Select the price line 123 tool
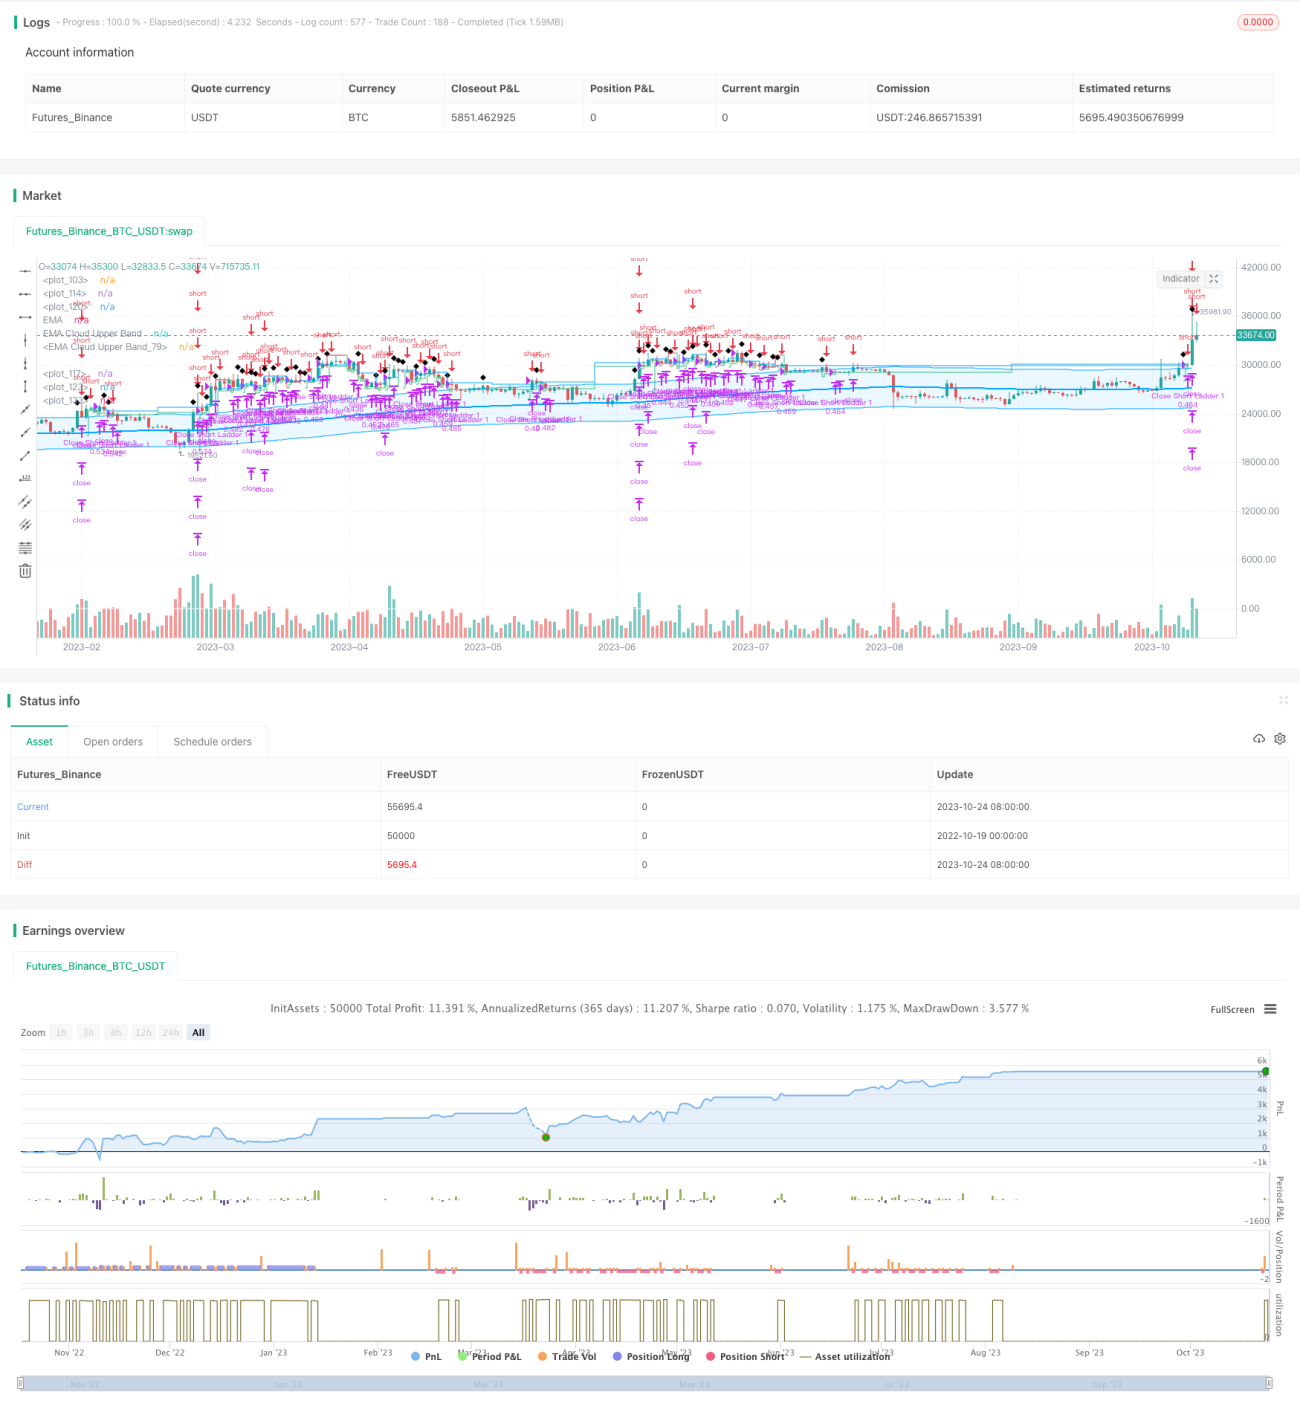This screenshot has height=1412, width=1300. click(25, 479)
